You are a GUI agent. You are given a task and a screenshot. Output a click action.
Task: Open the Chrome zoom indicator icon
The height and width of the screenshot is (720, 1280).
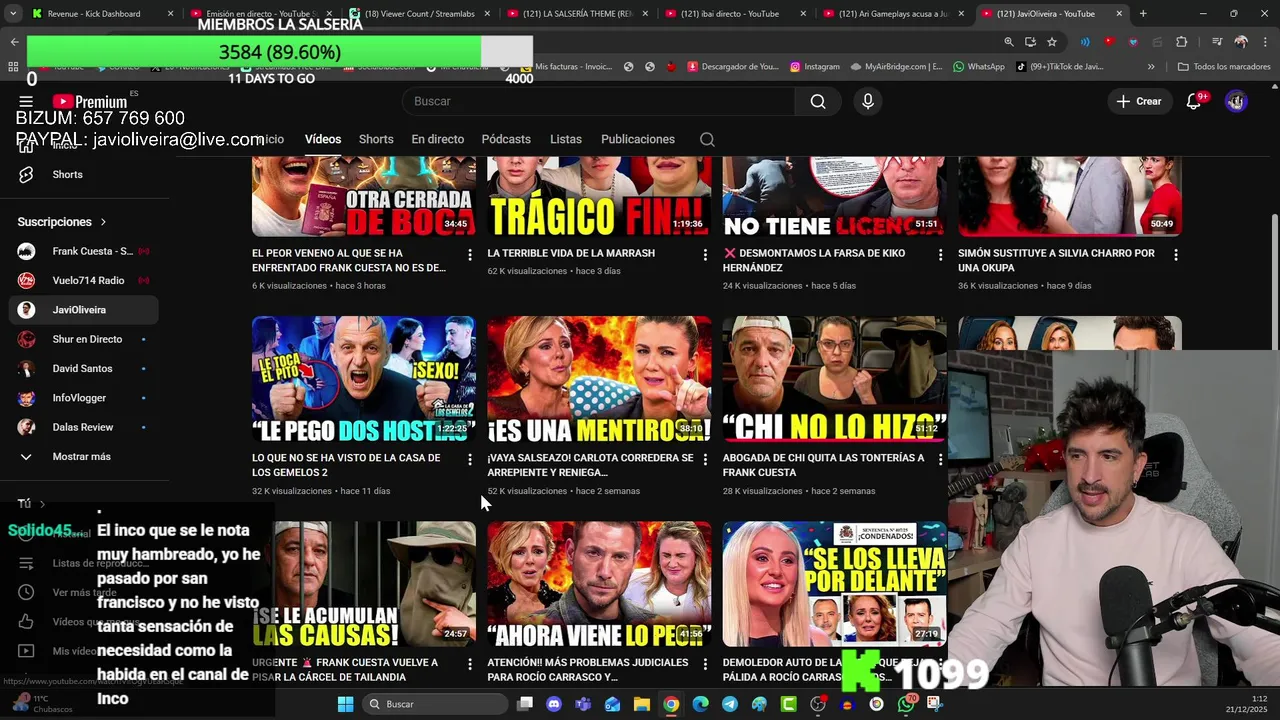click(x=1008, y=42)
